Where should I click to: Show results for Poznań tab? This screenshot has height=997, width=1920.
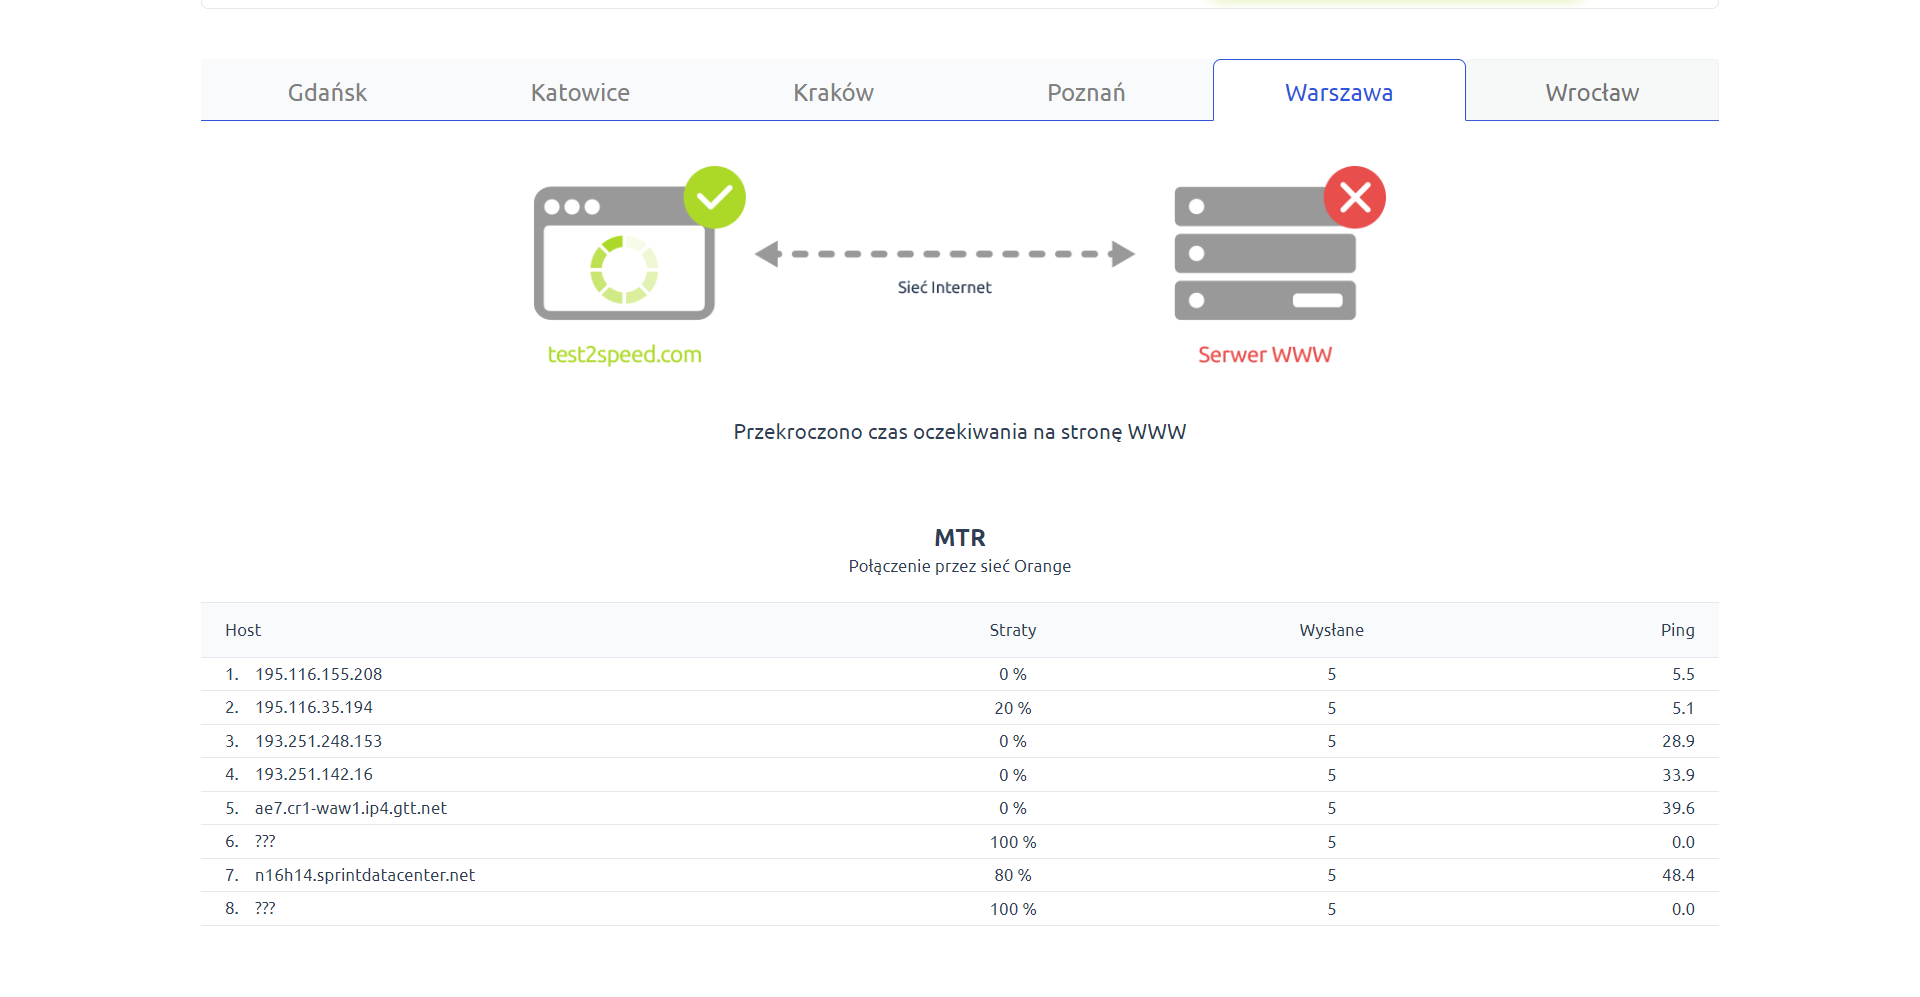[x=1086, y=92]
